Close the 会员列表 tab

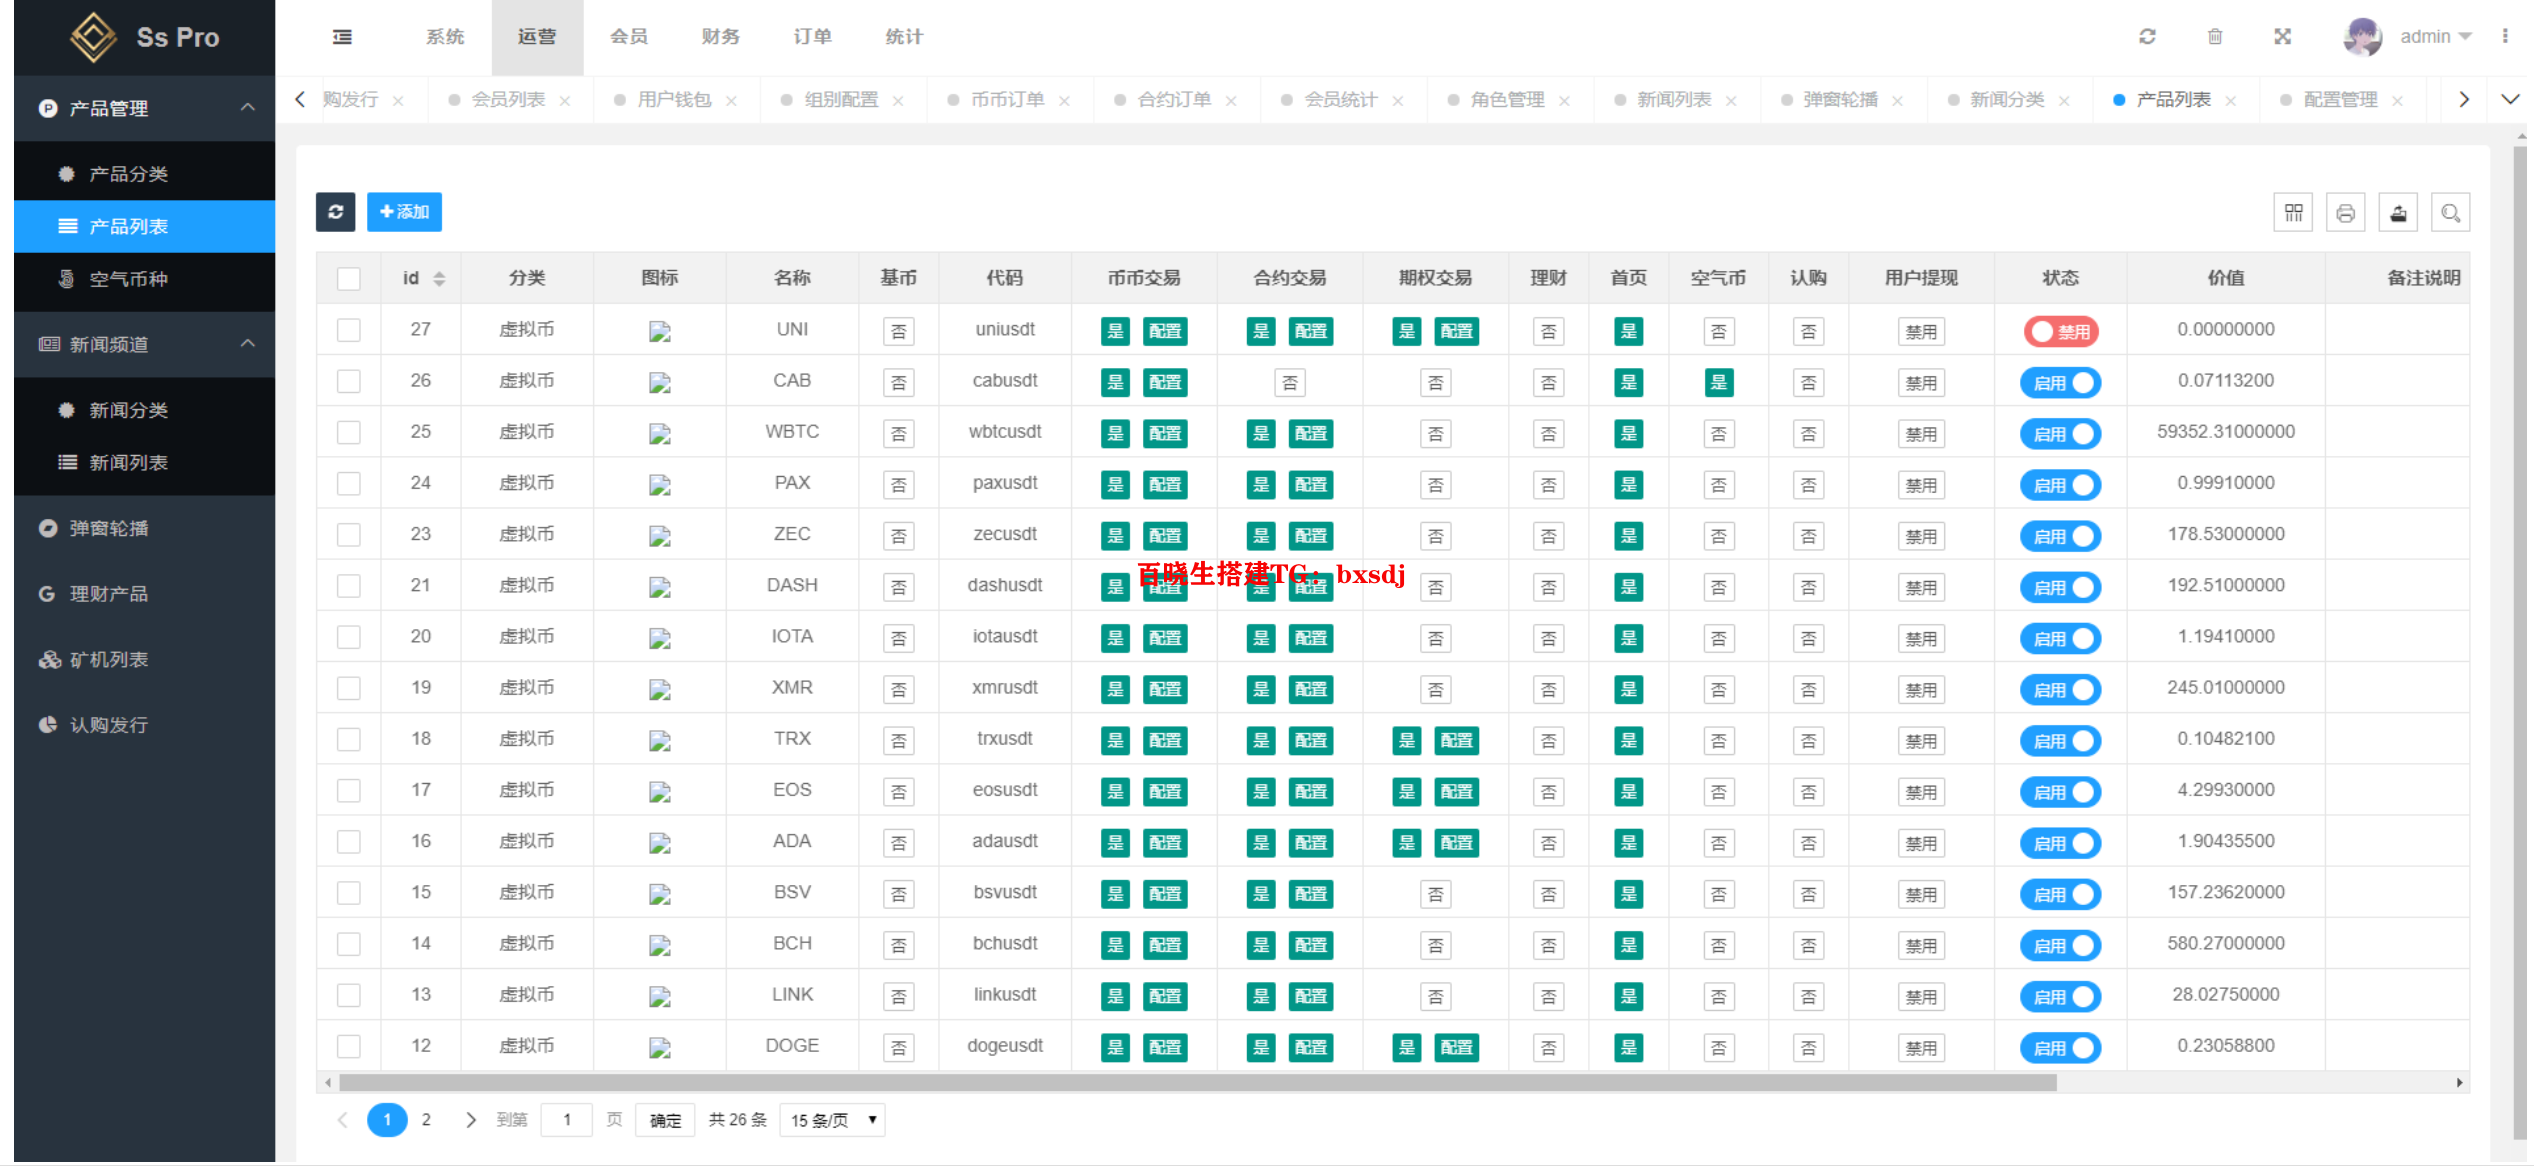(x=565, y=101)
